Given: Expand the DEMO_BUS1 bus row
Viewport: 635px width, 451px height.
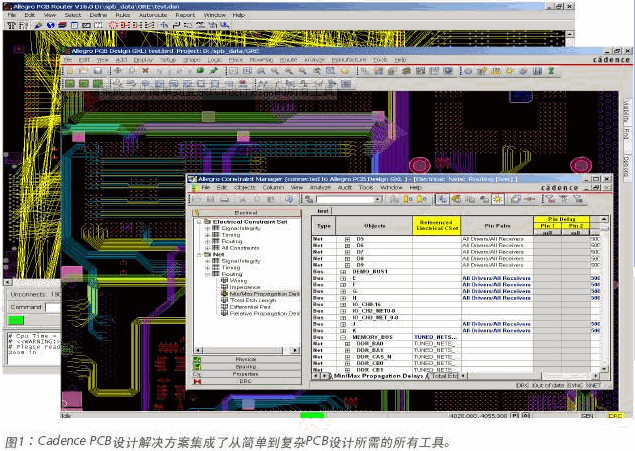Looking at the screenshot, I should (343, 272).
